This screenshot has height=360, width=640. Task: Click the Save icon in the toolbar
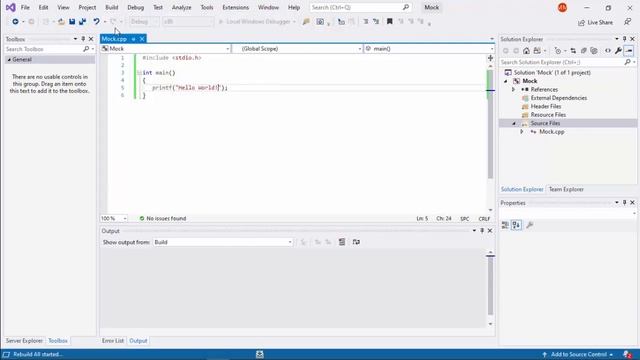(72, 22)
